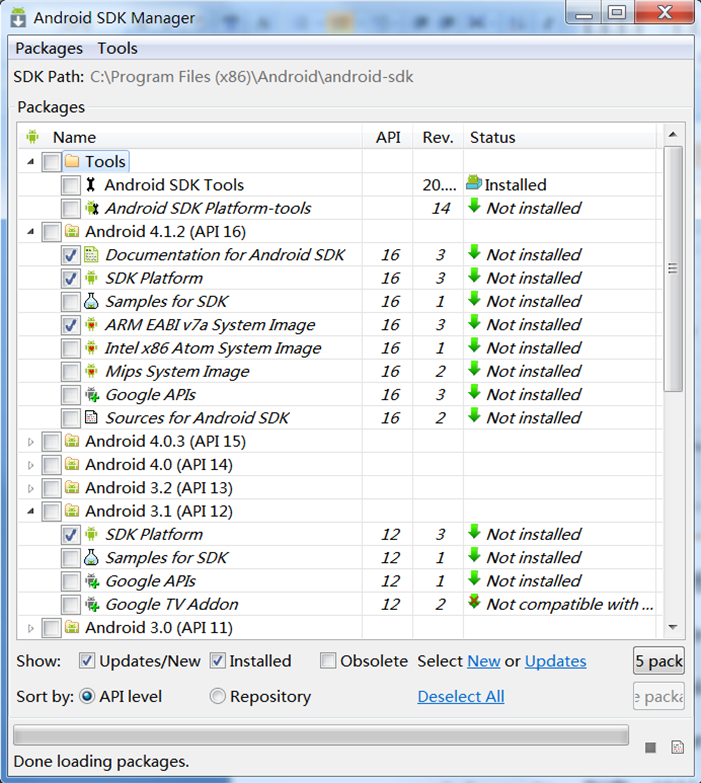The height and width of the screenshot is (783, 701).
Task: Expand the Android 3.2 (API 13) group
Action: (30, 488)
